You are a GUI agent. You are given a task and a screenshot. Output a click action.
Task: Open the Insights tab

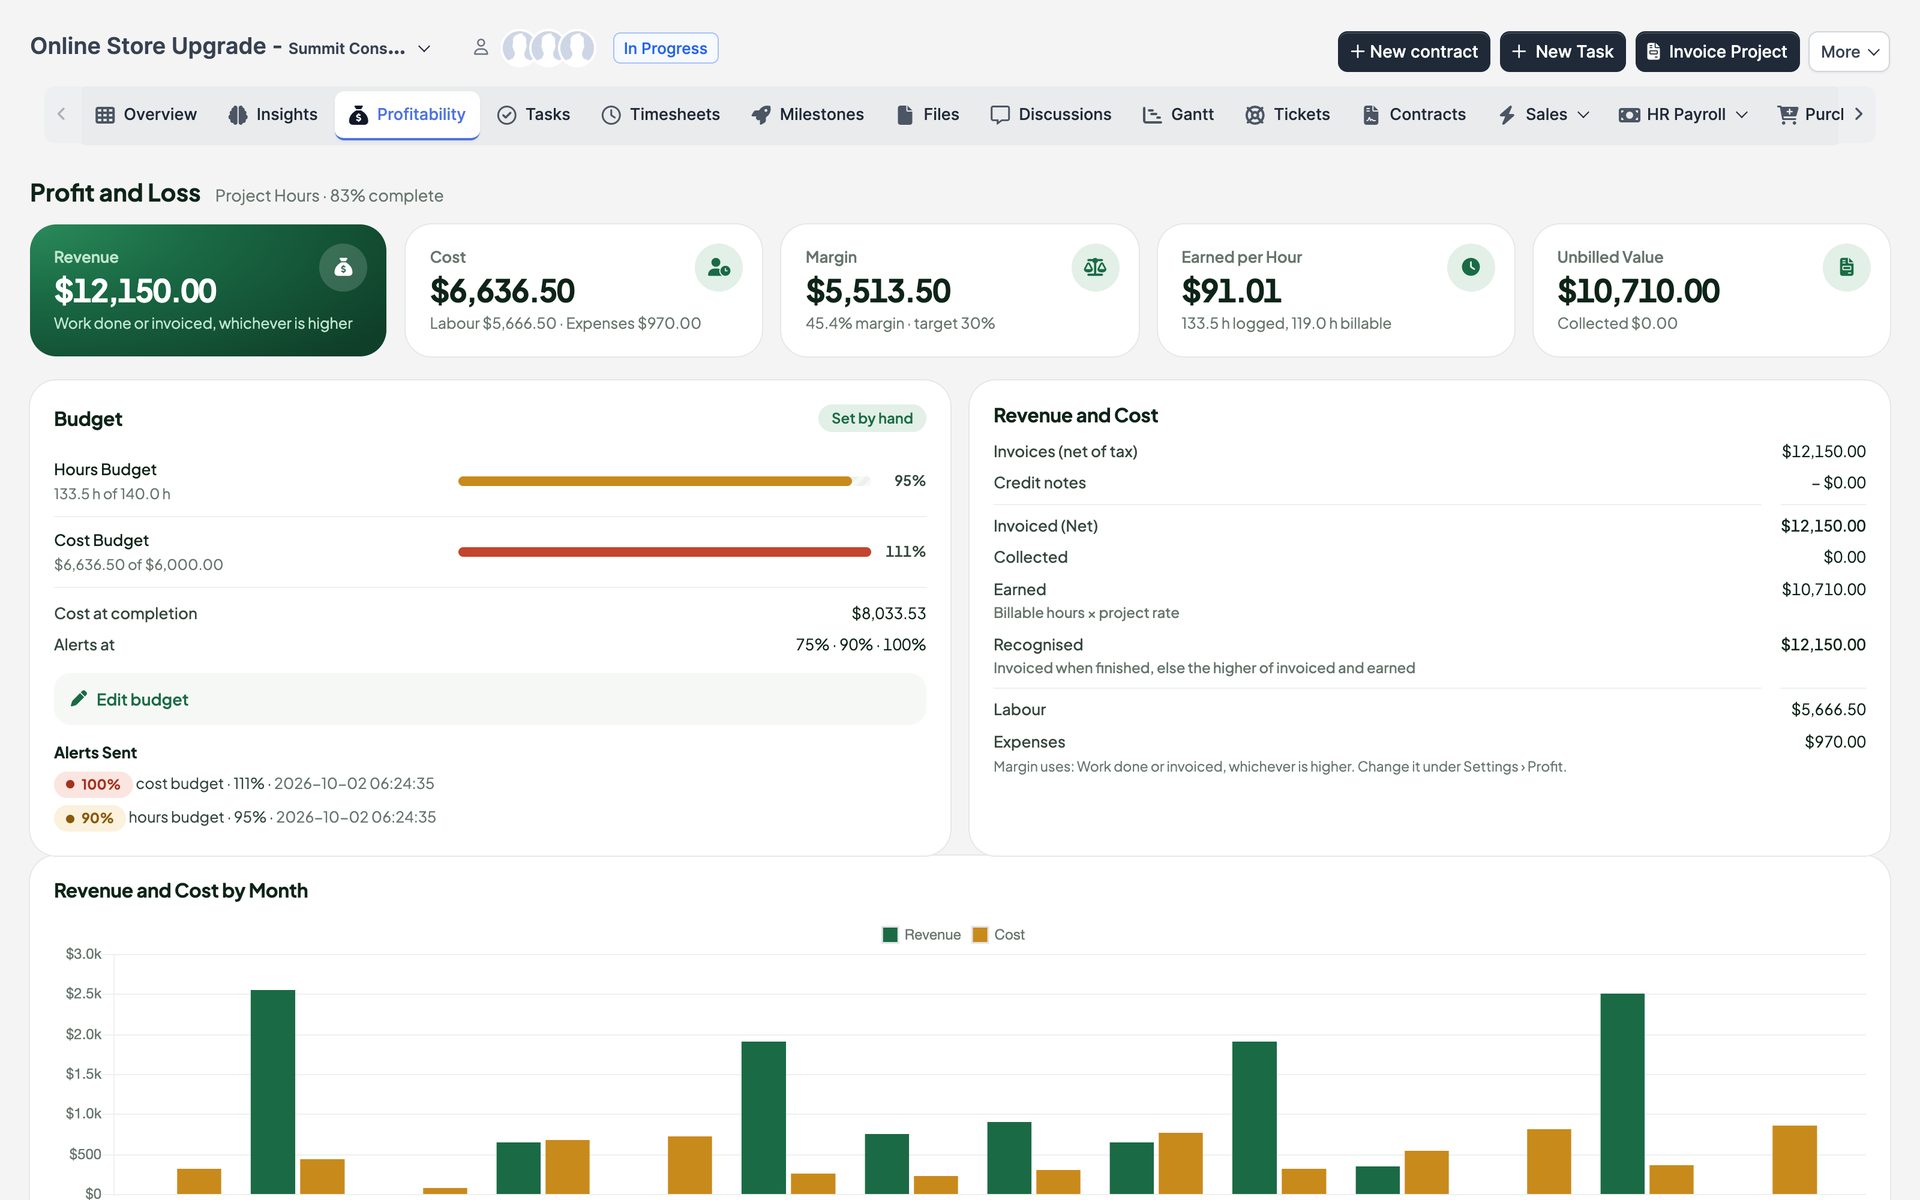(273, 115)
